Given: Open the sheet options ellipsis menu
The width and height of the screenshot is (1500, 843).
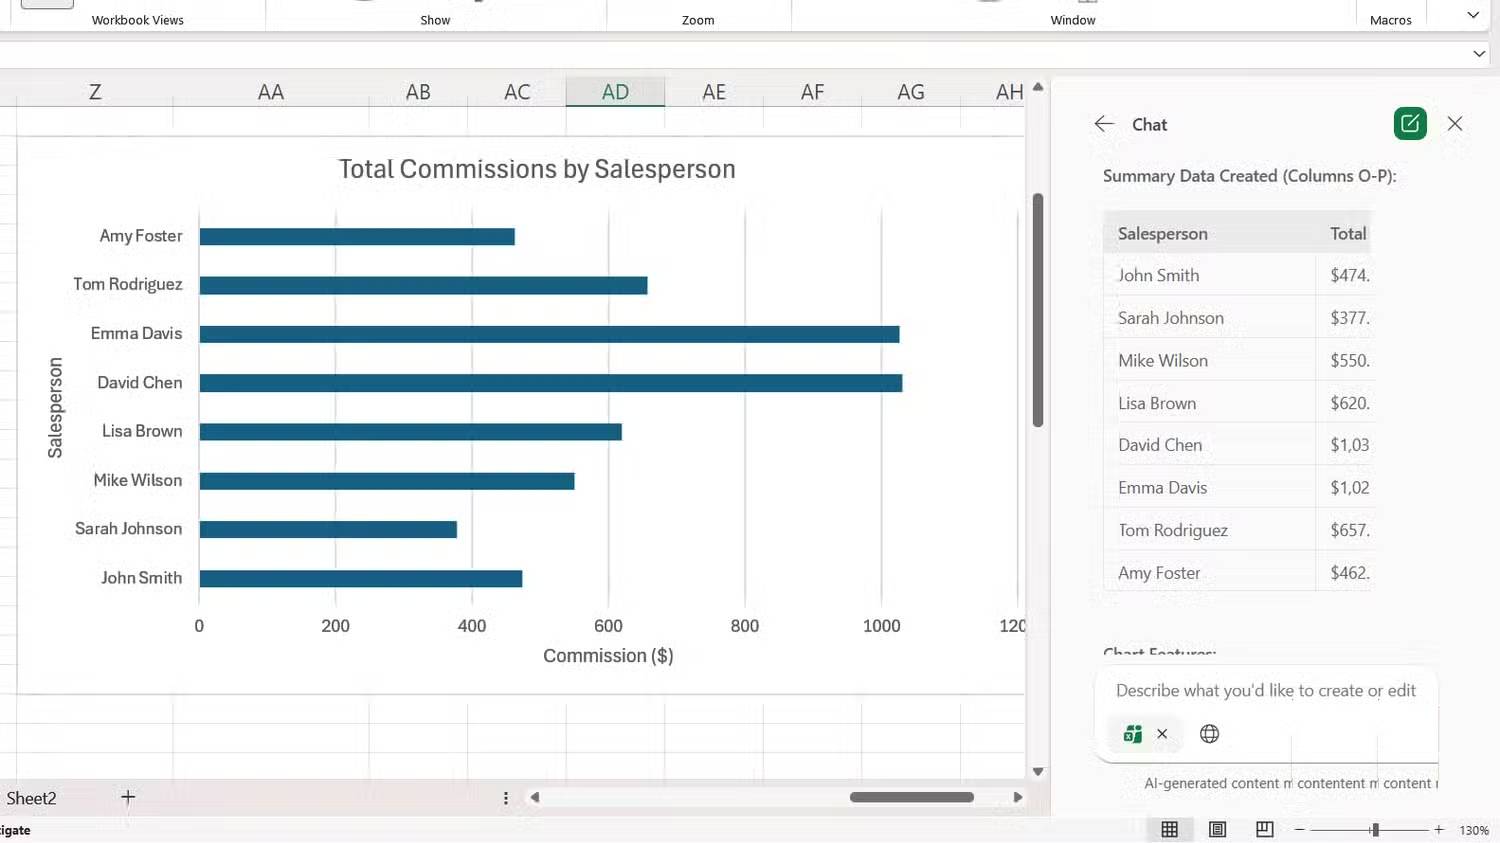Looking at the screenshot, I should pyautogui.click(x=506, y=797).
